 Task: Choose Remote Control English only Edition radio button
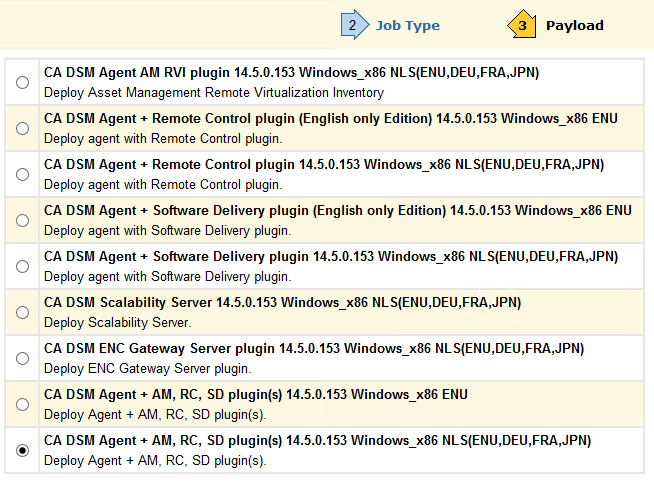coord(23,129)
